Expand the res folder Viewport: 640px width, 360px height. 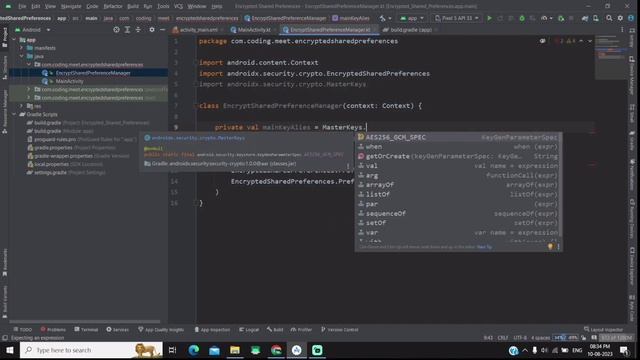tap(22, 106)
